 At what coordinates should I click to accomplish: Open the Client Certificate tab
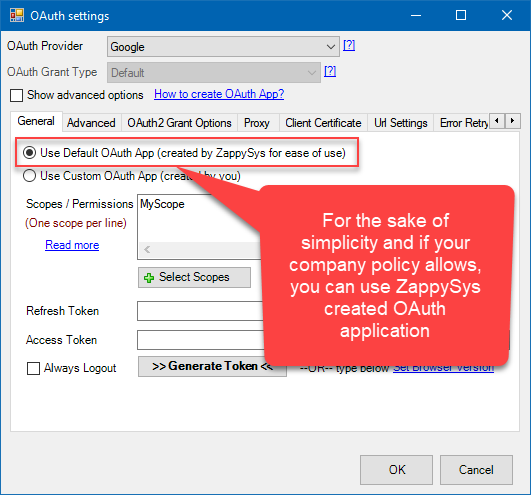pyautogui.click(x=323, y=123)
